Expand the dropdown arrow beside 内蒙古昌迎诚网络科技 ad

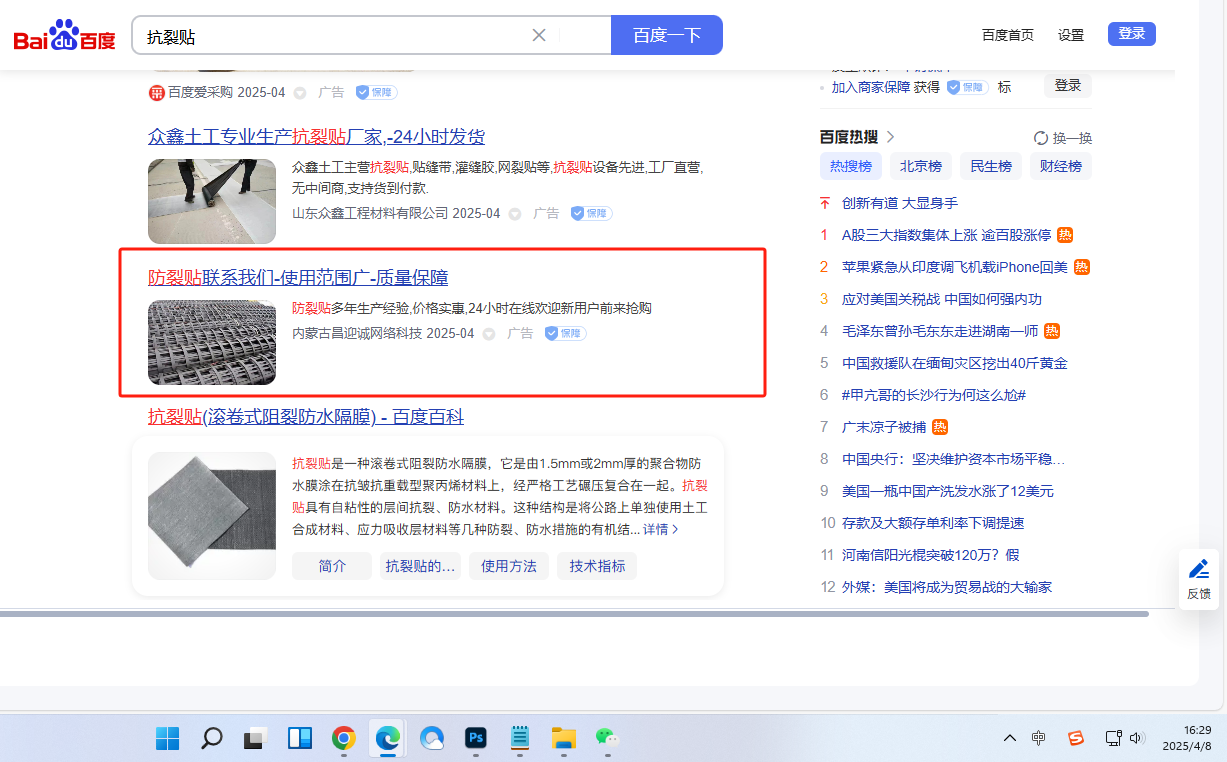[x=489, y=334]
